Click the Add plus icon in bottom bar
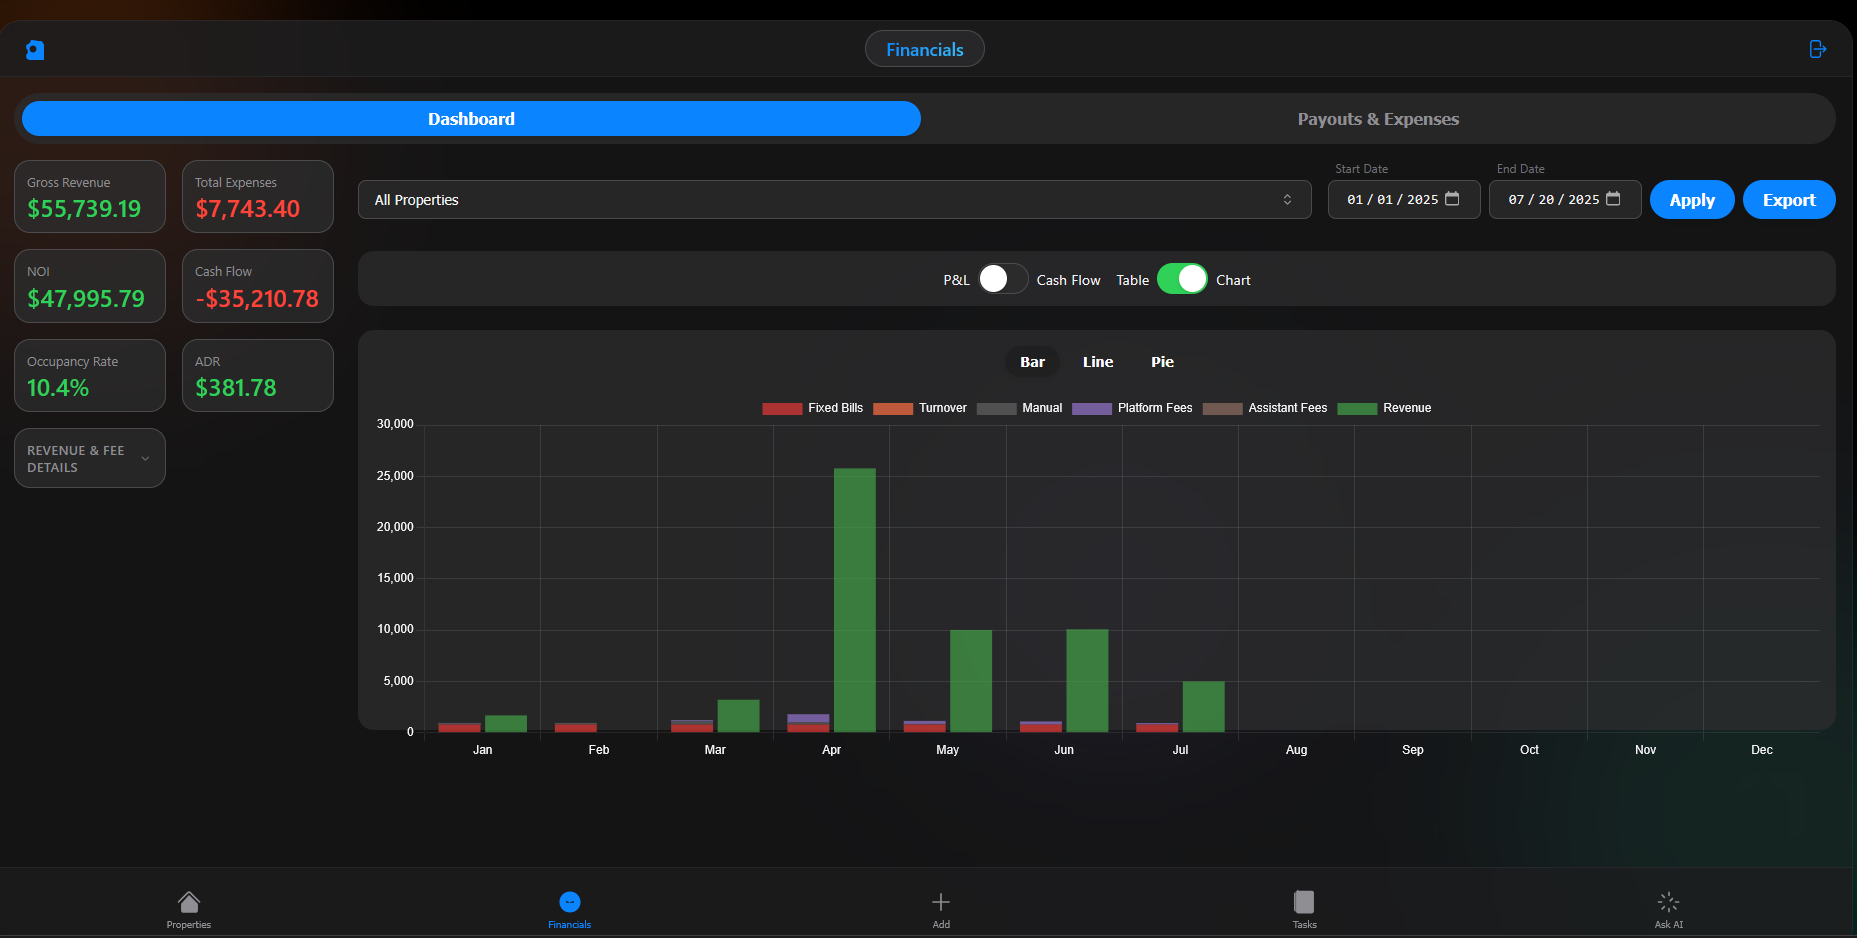1857x938 pixels. (x=940, y=901)
